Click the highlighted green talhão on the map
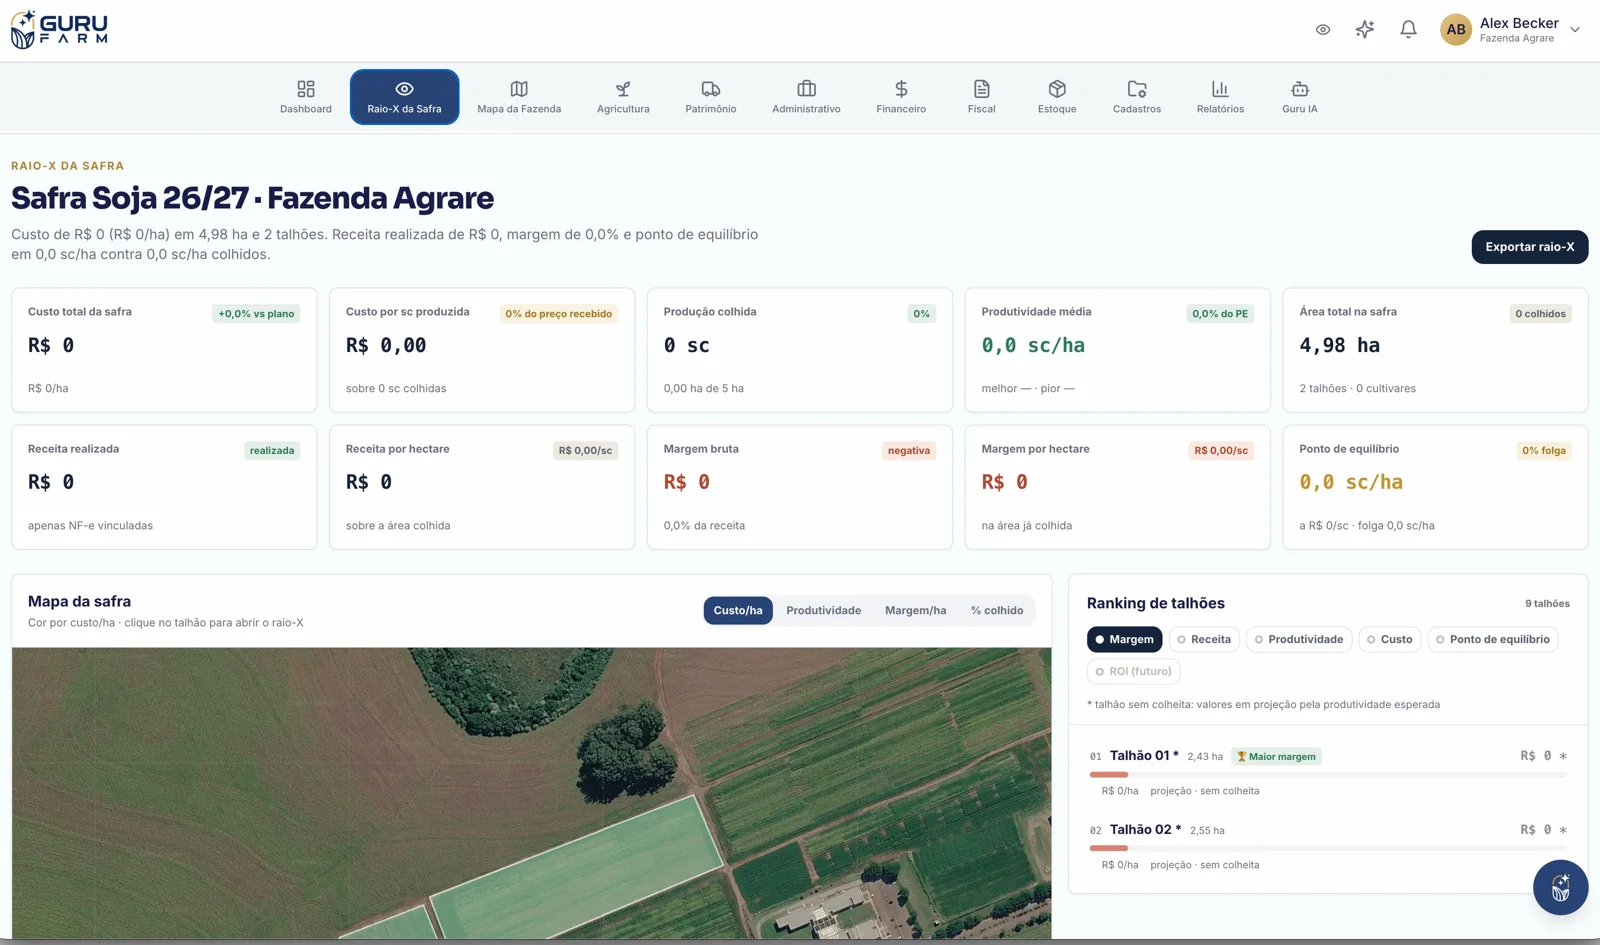 575,870
